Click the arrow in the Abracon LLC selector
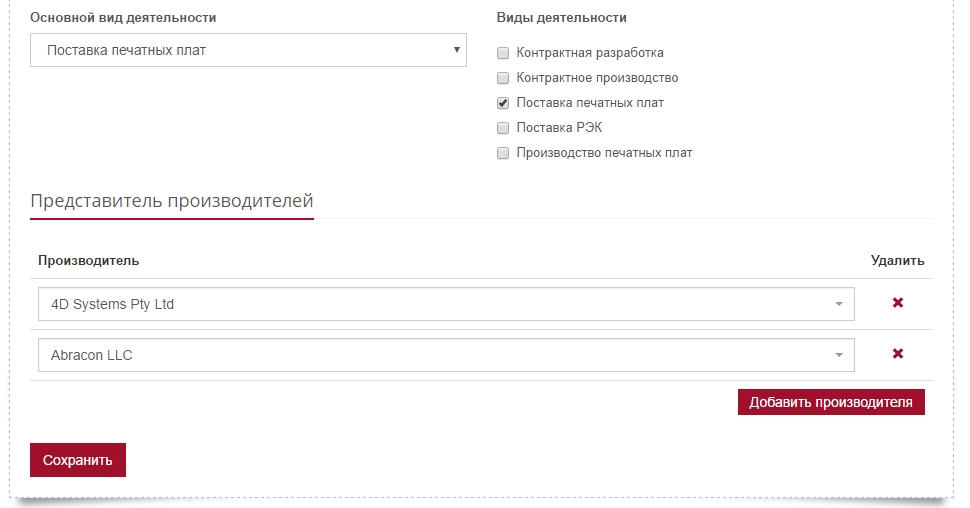The image size is (970, 508). 839,355
